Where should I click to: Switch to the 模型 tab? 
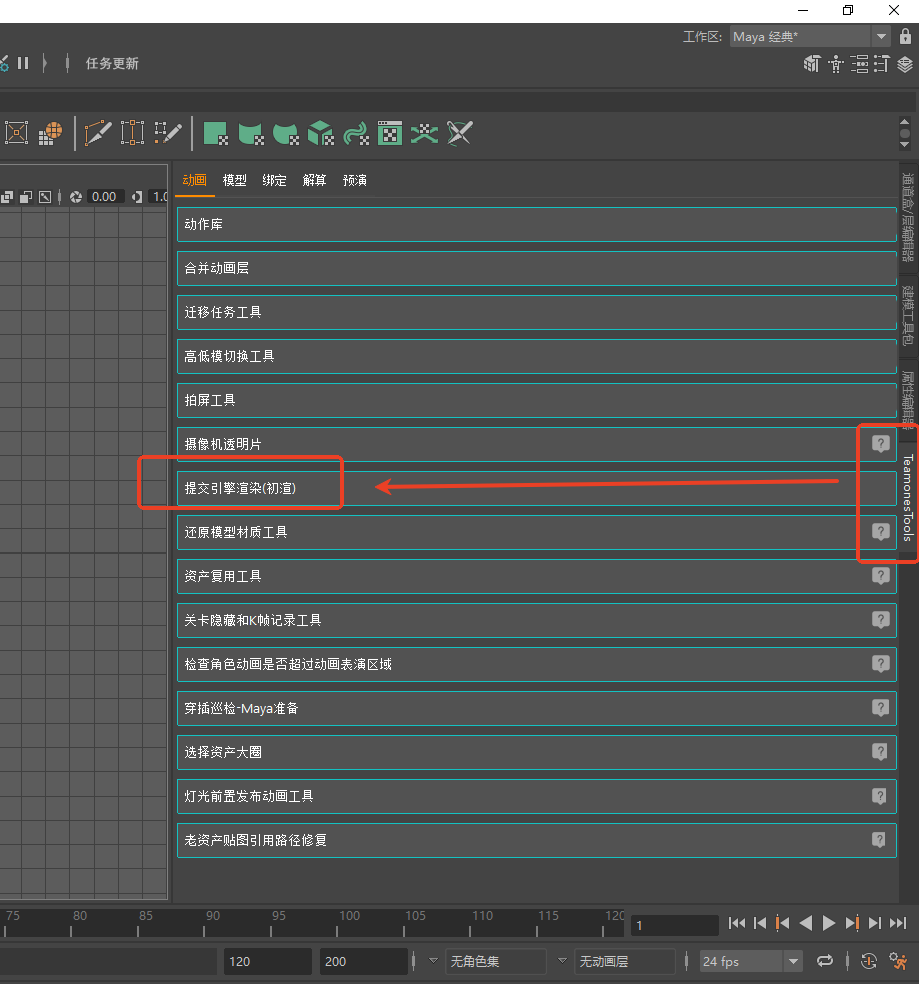point(234,181)
